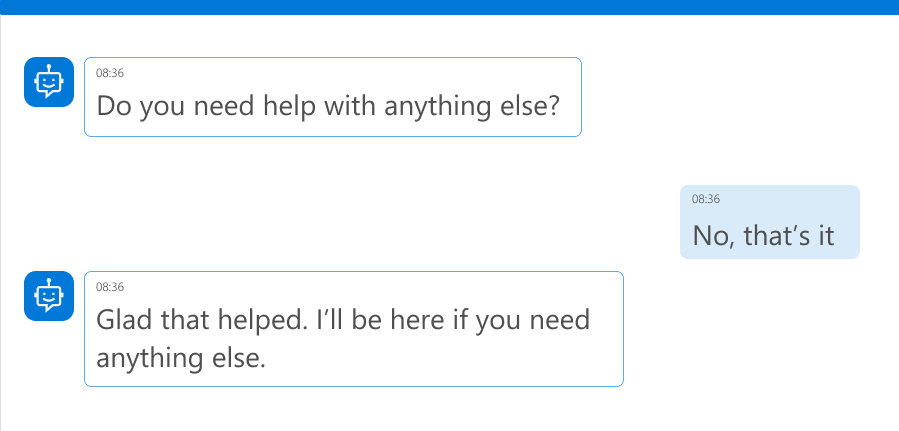Click empty area right of the first bot message
Screen dimensions: 899x431
(x=740, y=97)
